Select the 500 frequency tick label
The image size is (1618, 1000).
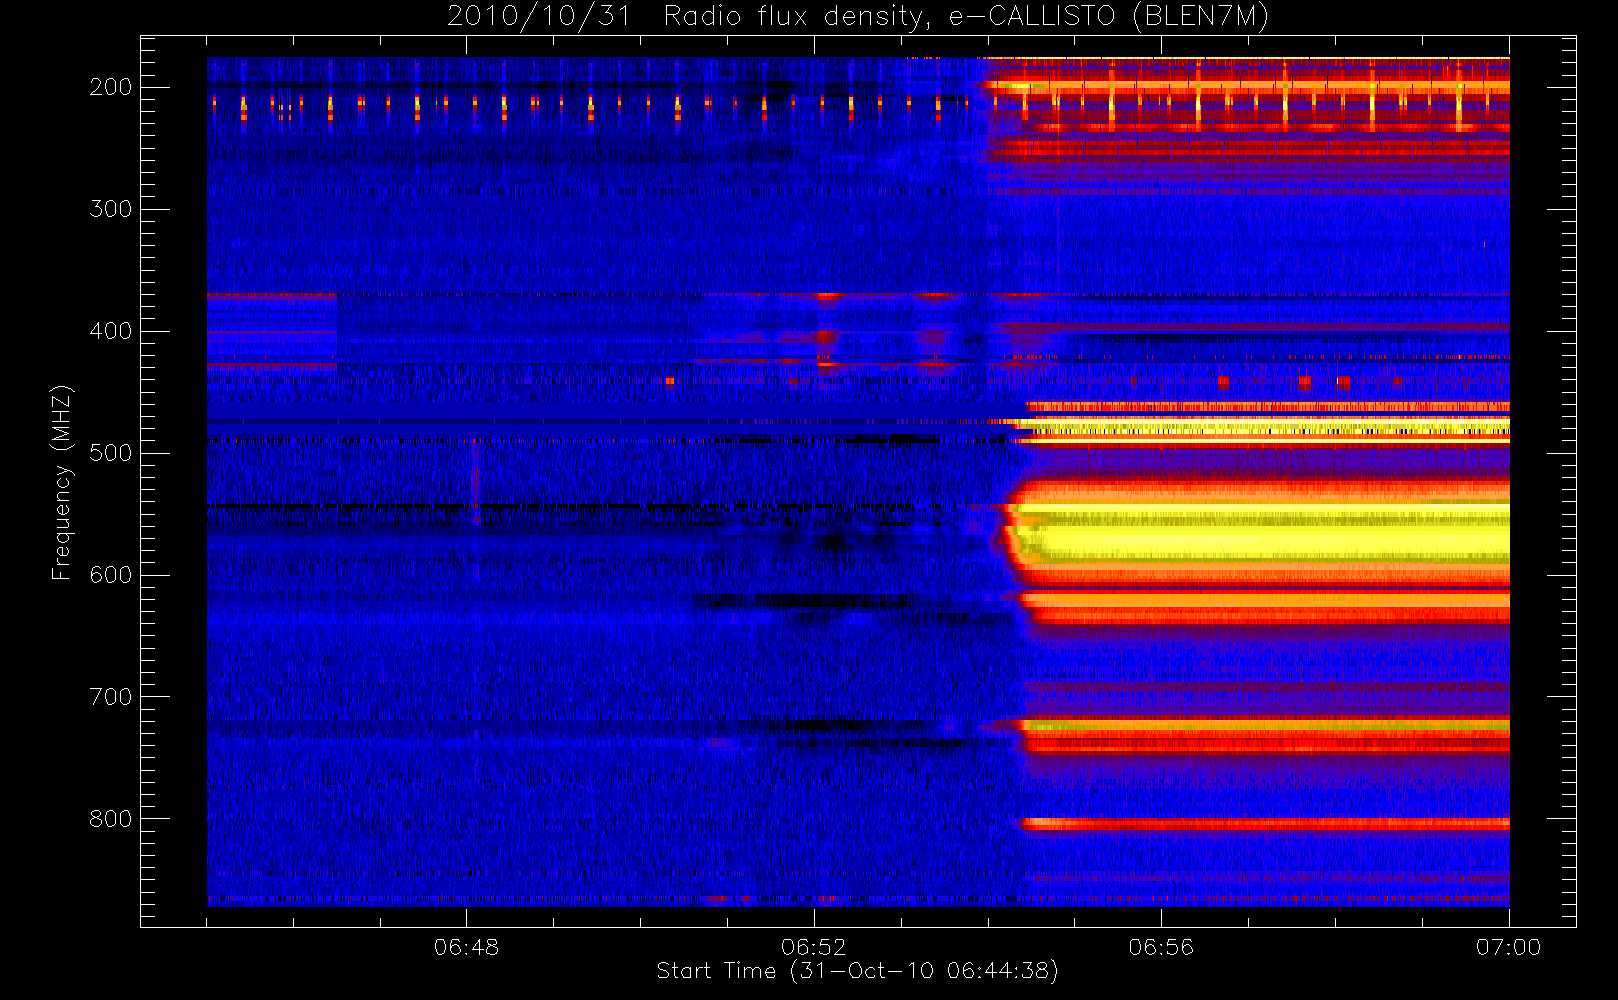pos(111,453)
